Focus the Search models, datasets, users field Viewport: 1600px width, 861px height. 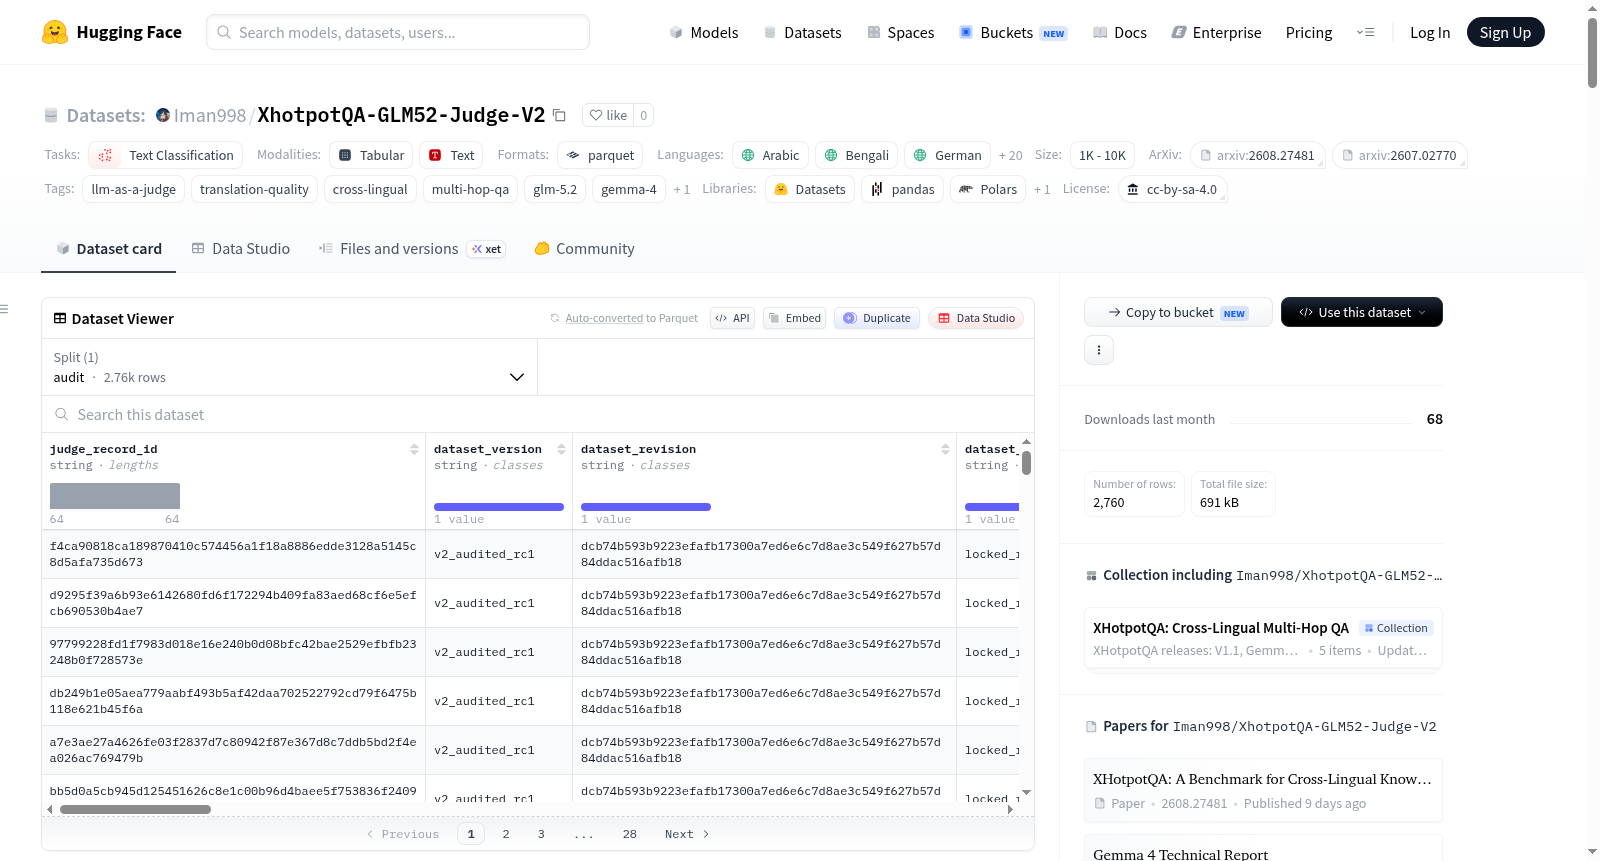tap(398, 32)
